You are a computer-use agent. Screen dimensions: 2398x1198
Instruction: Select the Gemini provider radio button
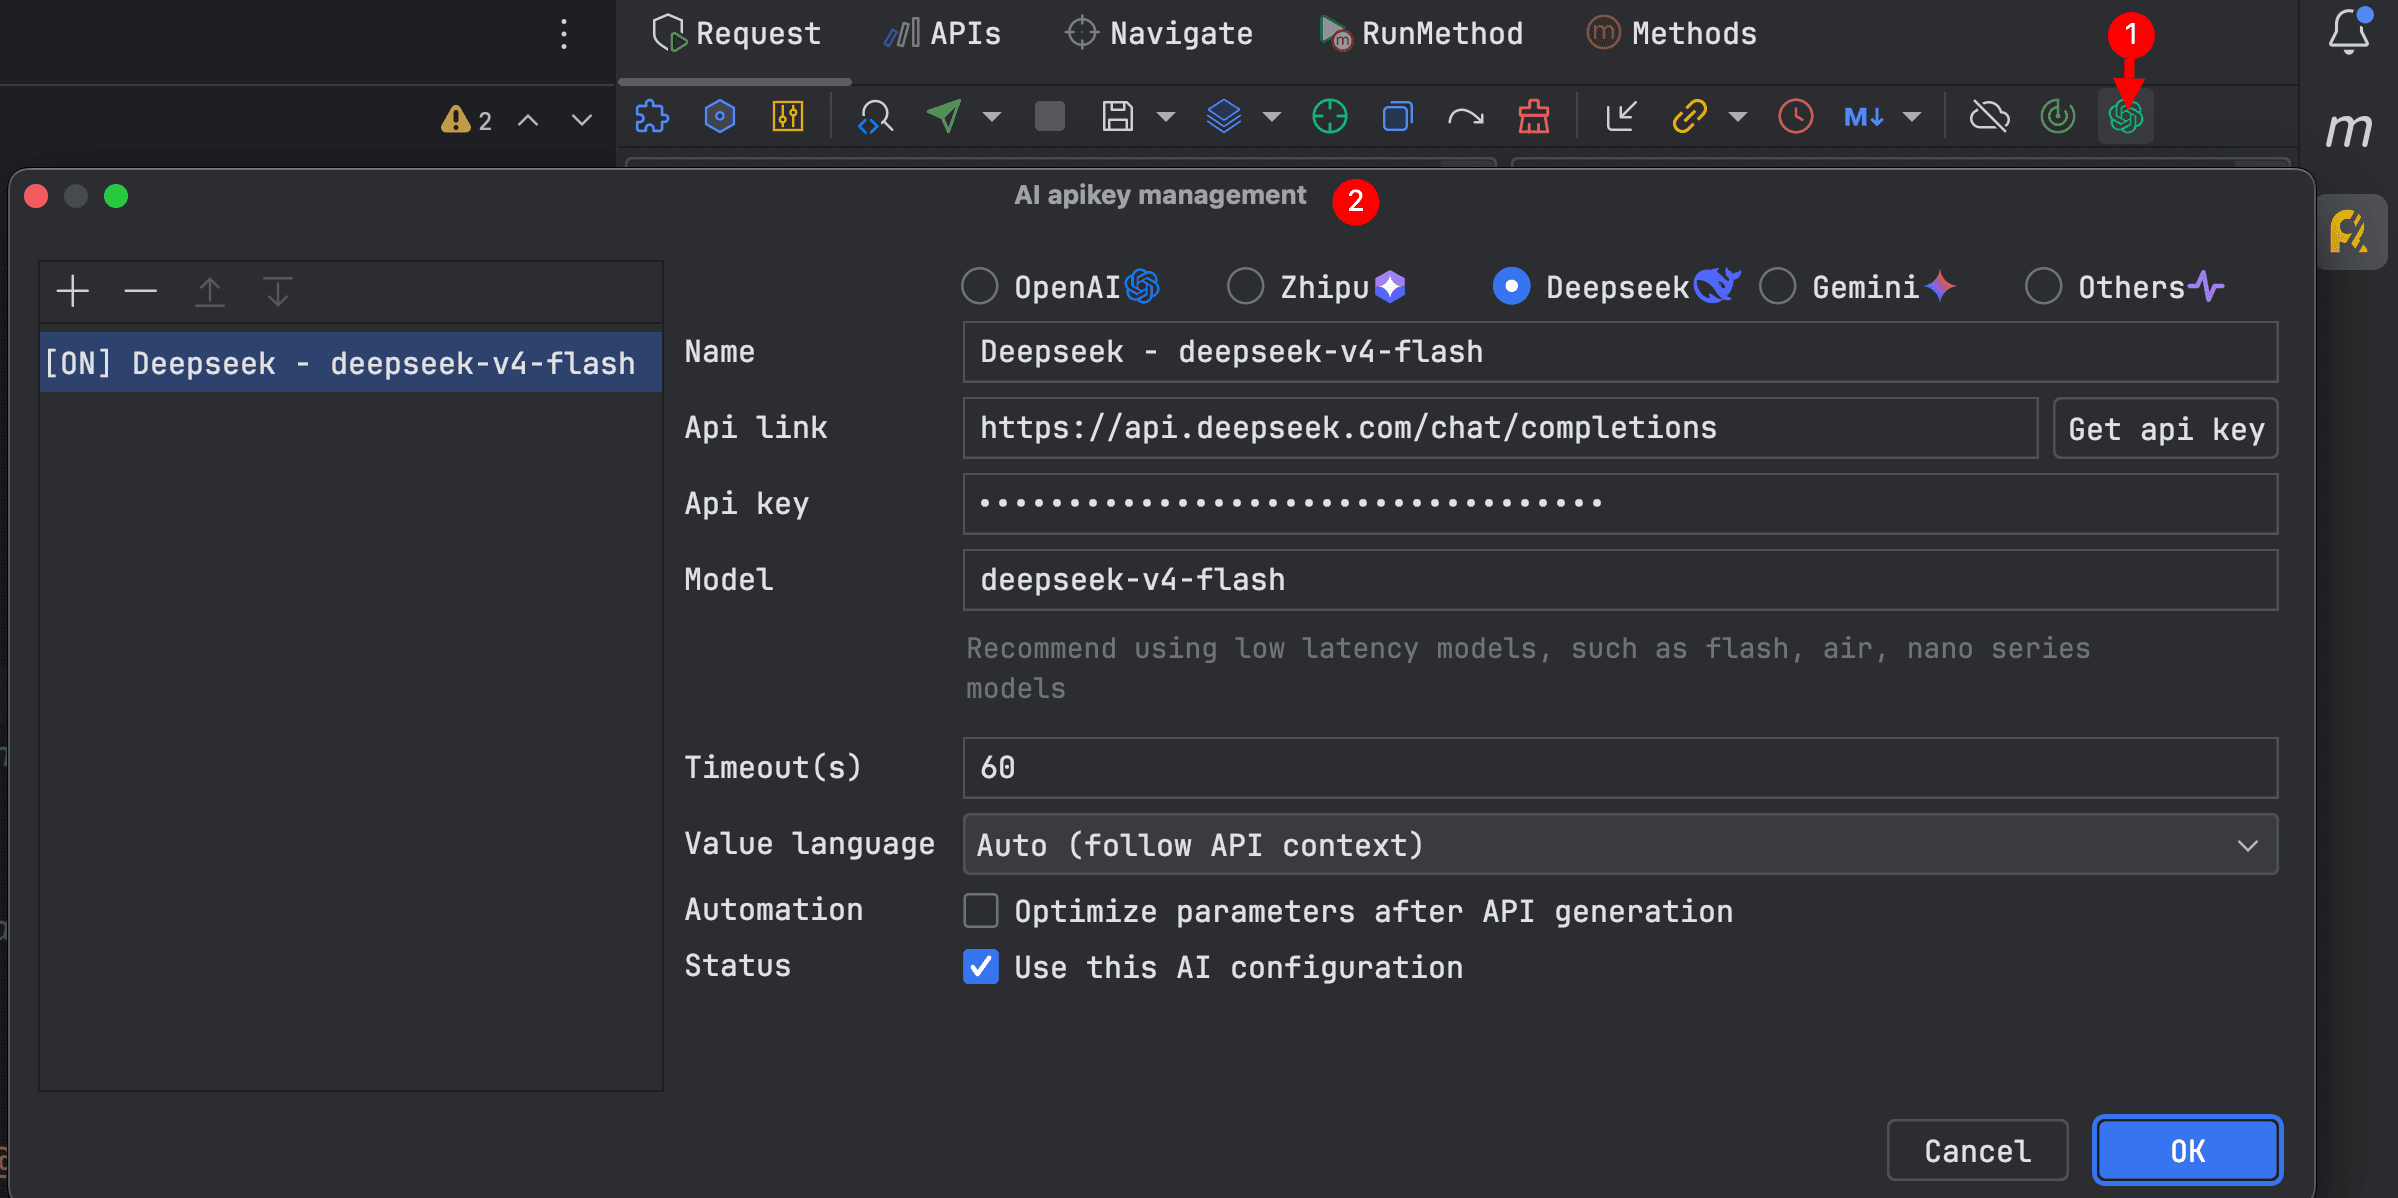point(1778,286)
